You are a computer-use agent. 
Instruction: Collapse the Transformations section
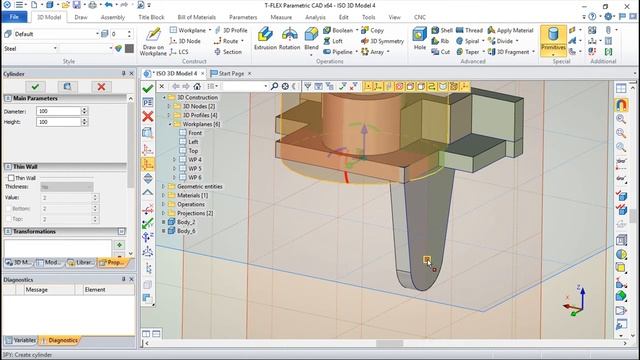8,231
